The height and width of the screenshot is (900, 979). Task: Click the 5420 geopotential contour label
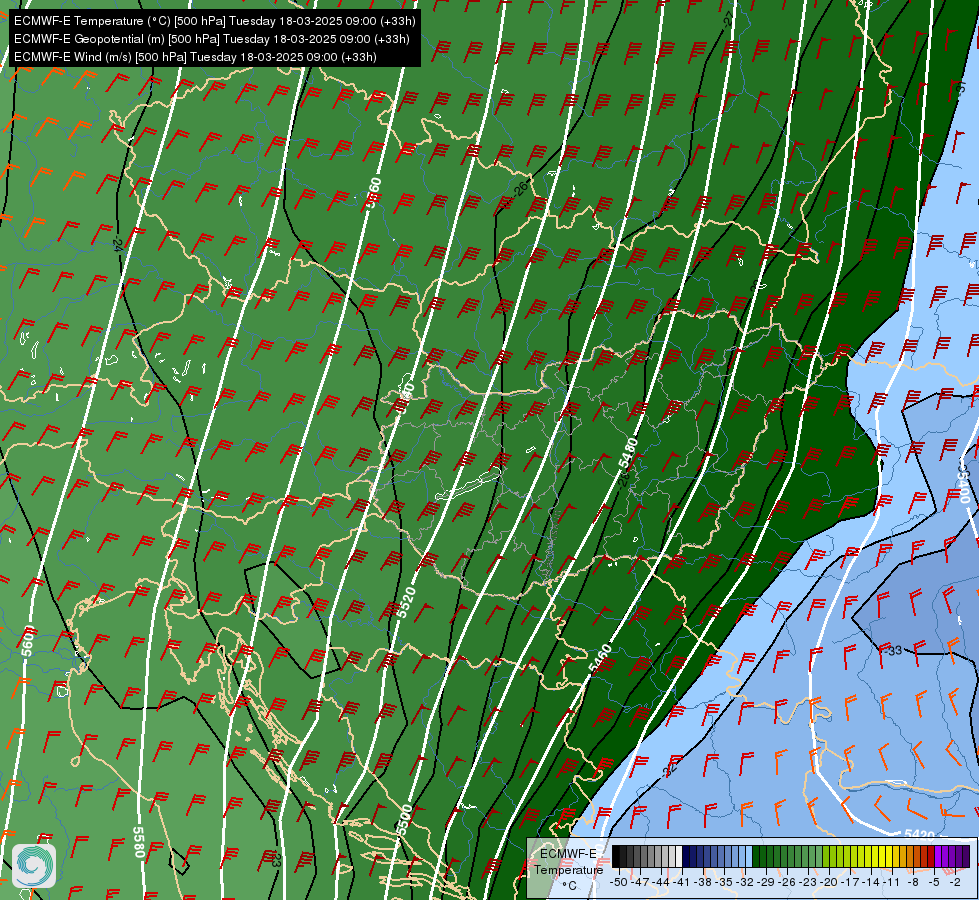point(919,834)
